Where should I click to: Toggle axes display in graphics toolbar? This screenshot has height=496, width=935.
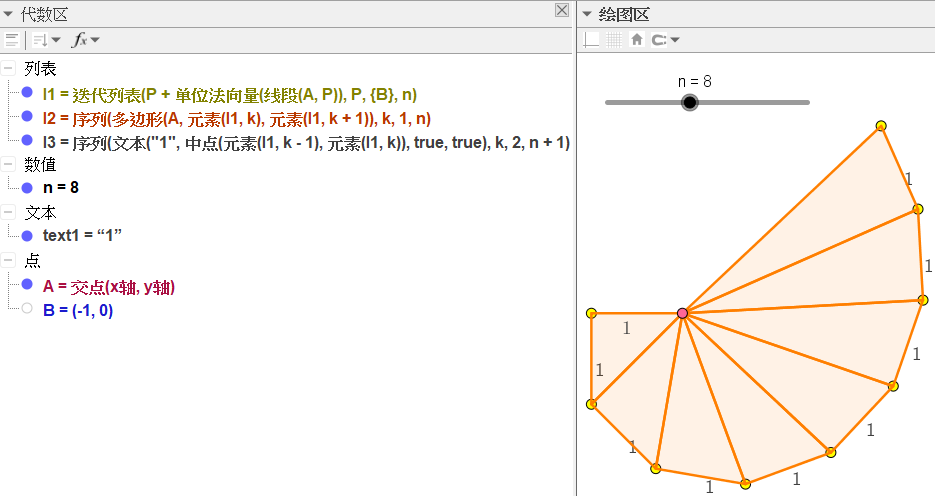pyautogui.click(x=591, y=40)
